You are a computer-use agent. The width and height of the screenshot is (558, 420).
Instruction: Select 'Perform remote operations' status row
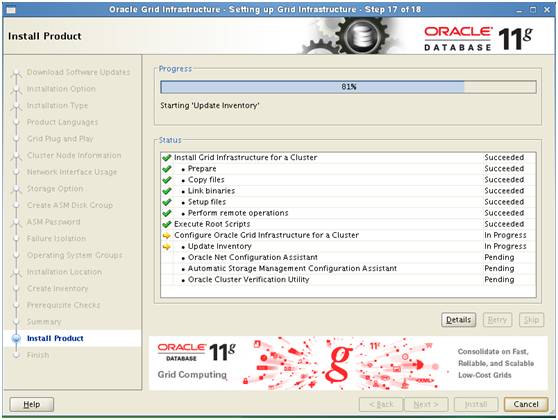(348, 212)
